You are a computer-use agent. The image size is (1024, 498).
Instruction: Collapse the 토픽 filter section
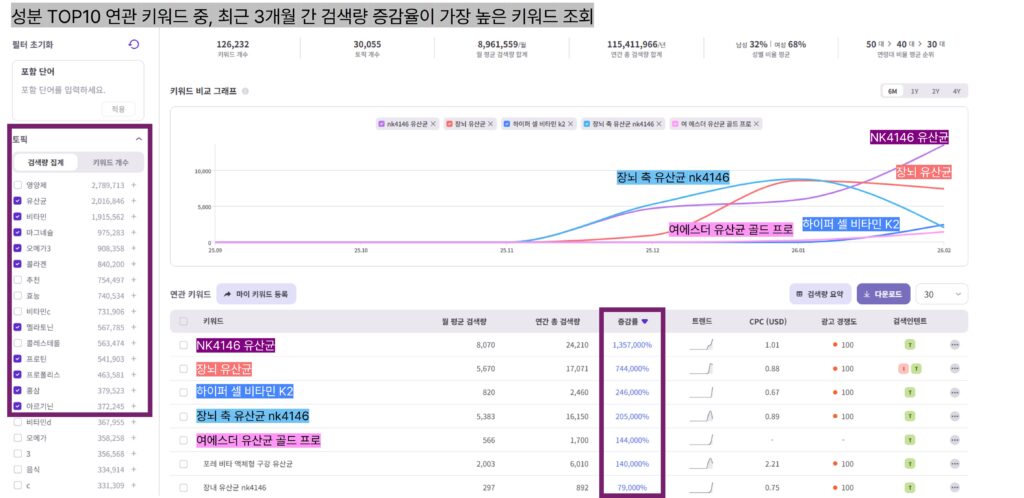(x=138, y=139)
